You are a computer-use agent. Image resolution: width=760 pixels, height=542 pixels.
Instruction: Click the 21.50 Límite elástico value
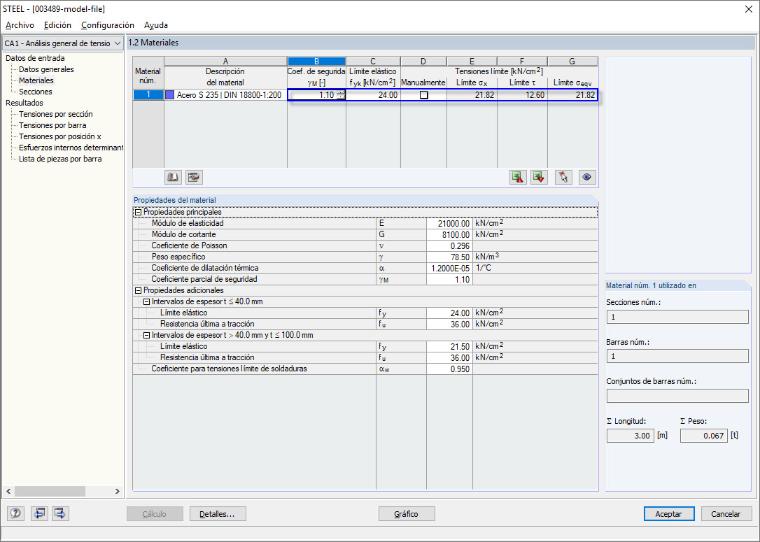click(449, 347)
